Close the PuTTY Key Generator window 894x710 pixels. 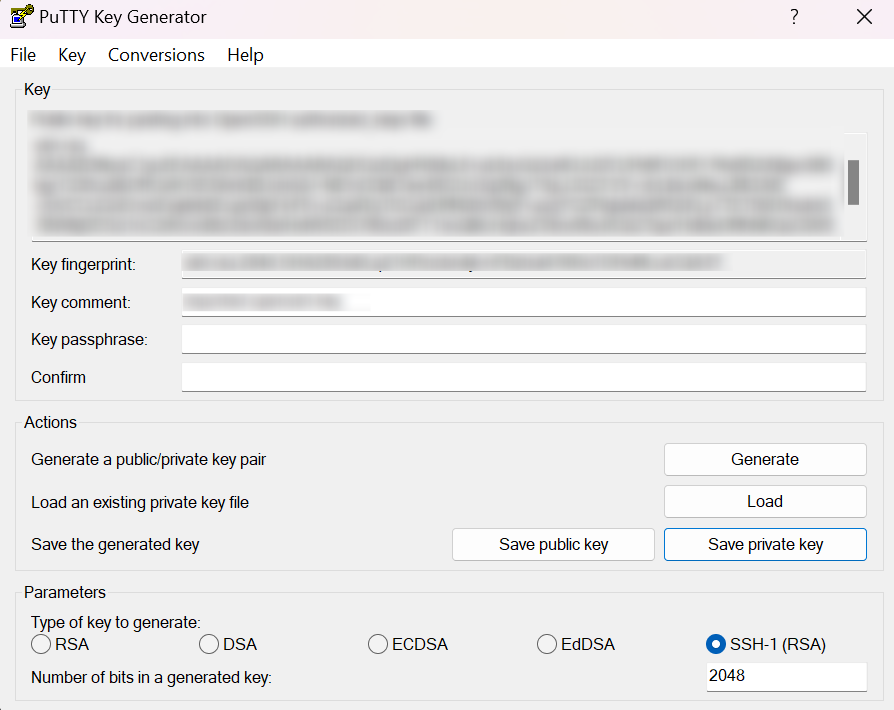pos(864,17)
